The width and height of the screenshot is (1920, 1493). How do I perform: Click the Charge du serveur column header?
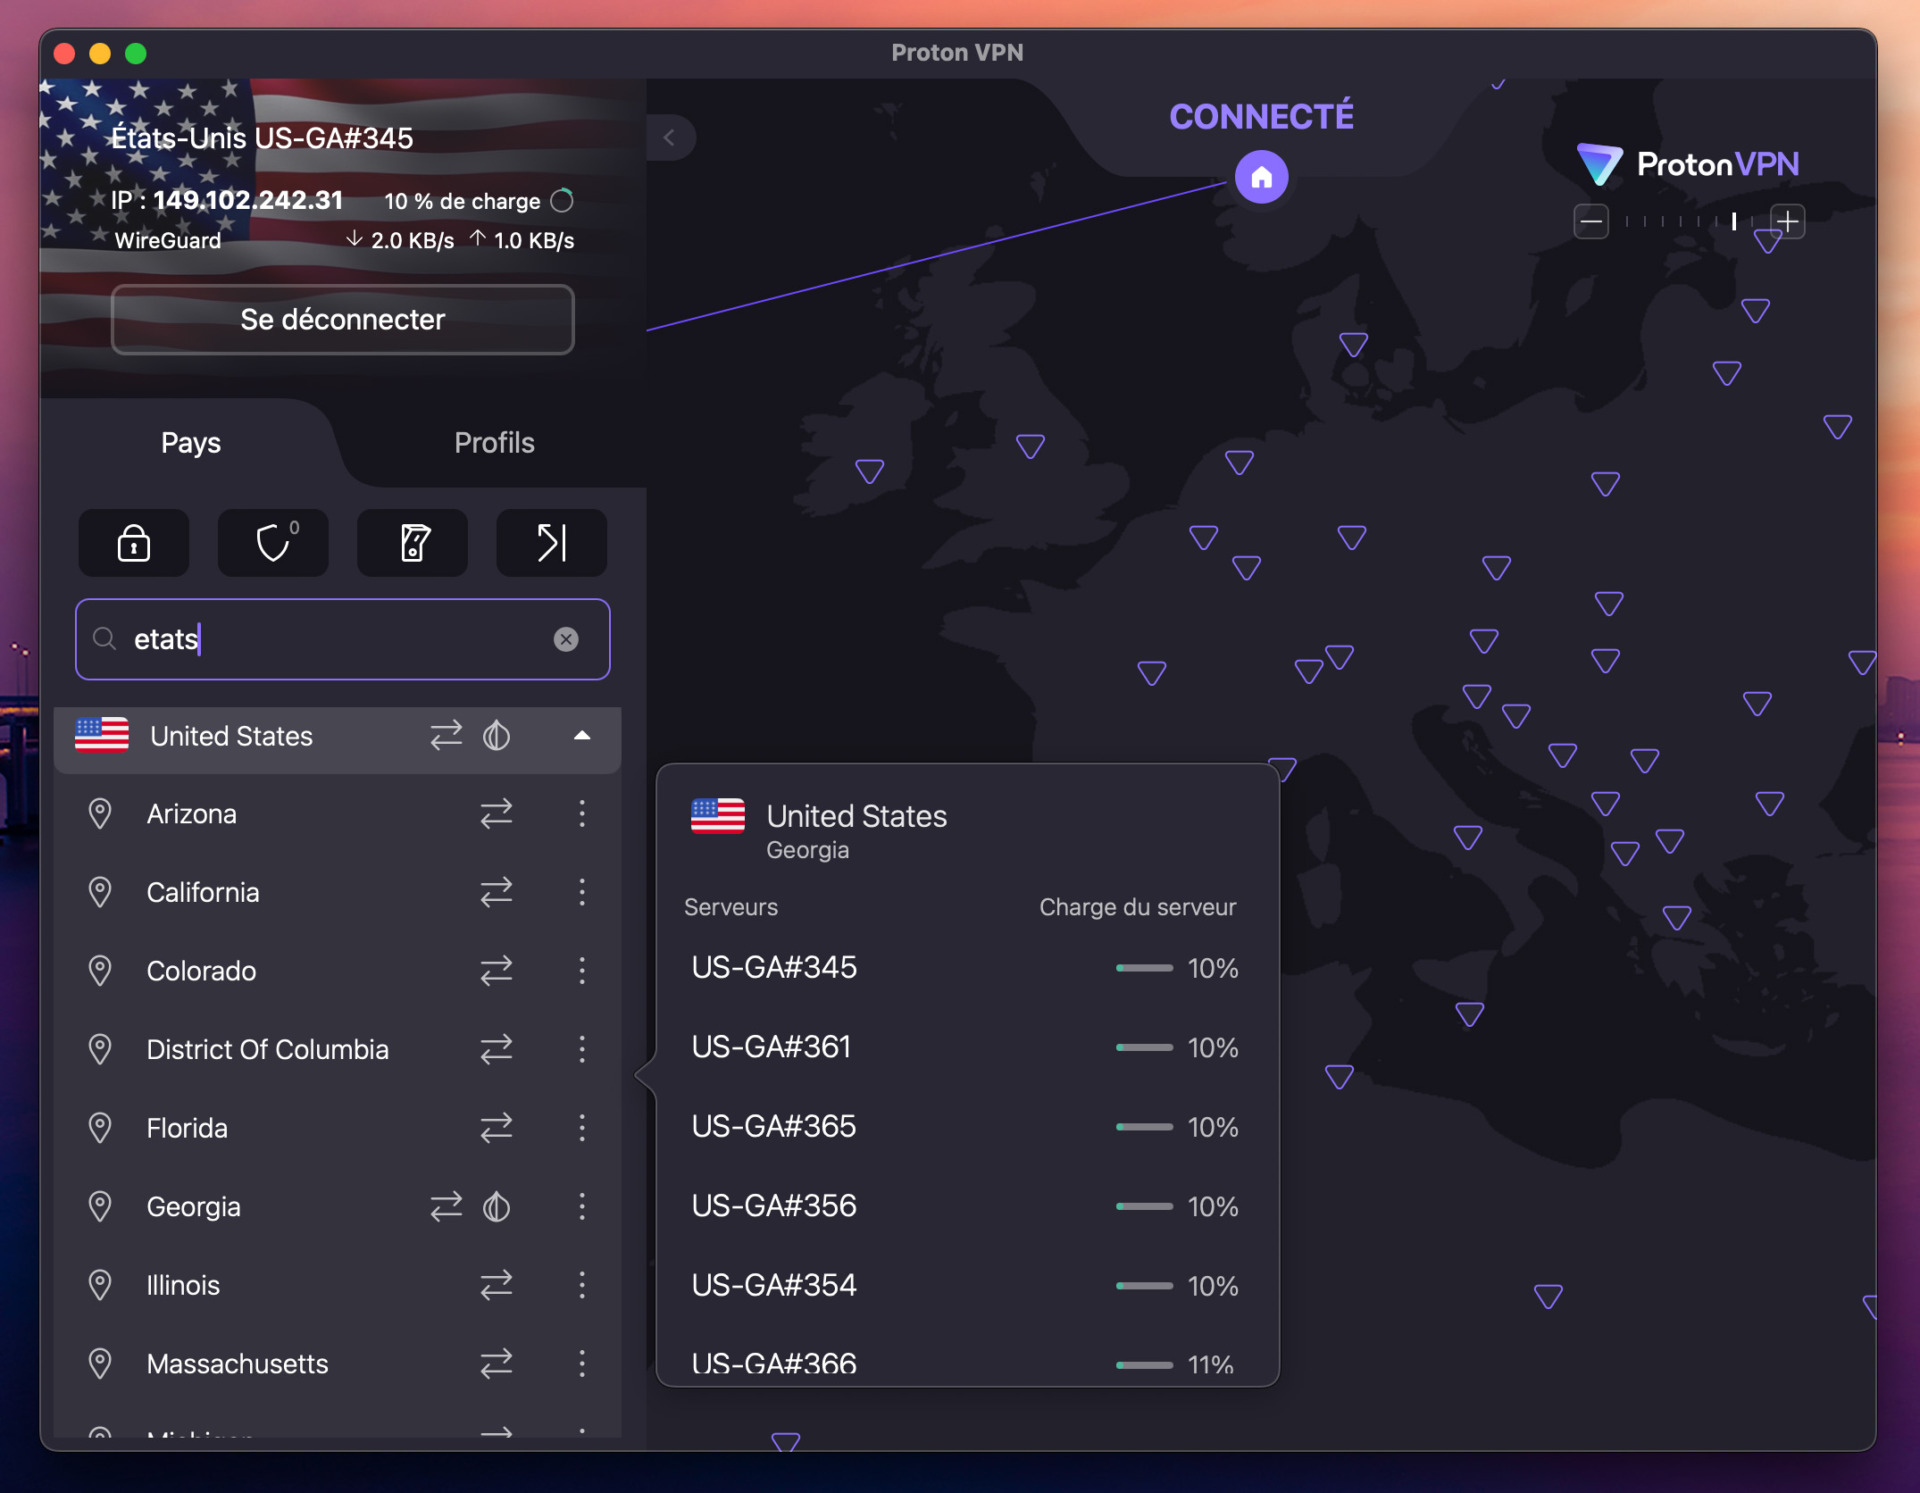click(x=1137, y=907)
